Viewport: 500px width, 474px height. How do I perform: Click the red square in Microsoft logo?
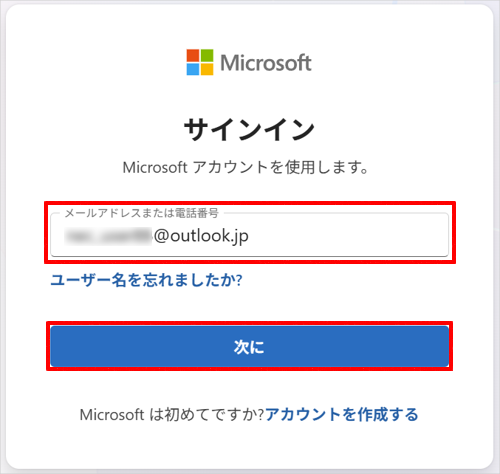[x=193, y=55]
